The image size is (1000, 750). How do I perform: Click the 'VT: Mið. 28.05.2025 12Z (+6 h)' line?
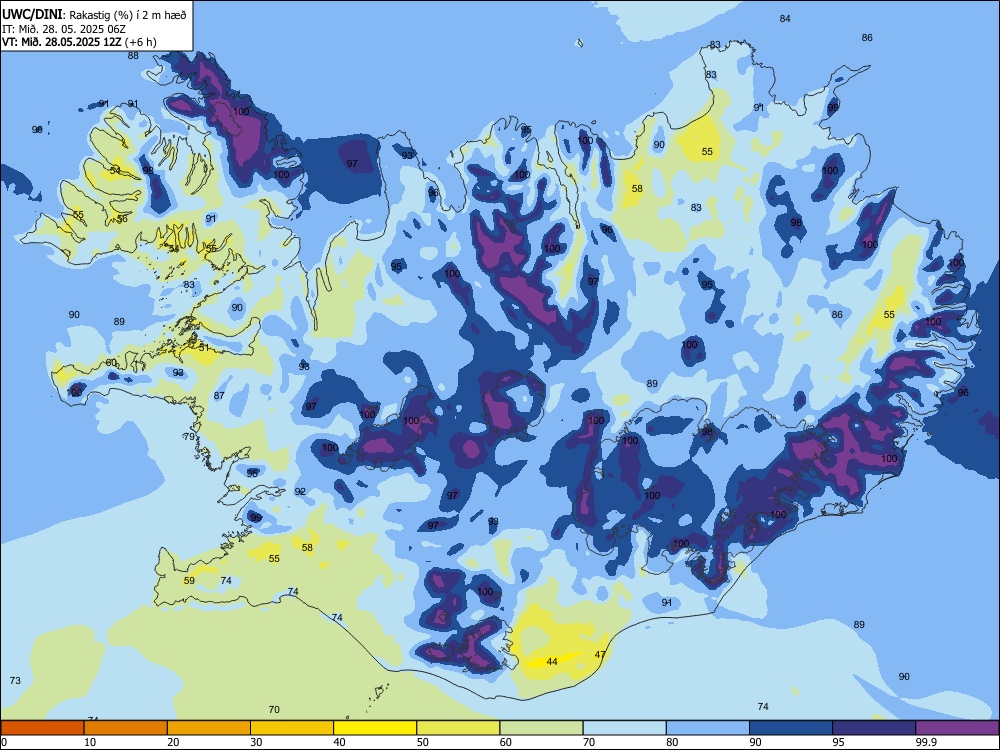click(x=79, y=42)
